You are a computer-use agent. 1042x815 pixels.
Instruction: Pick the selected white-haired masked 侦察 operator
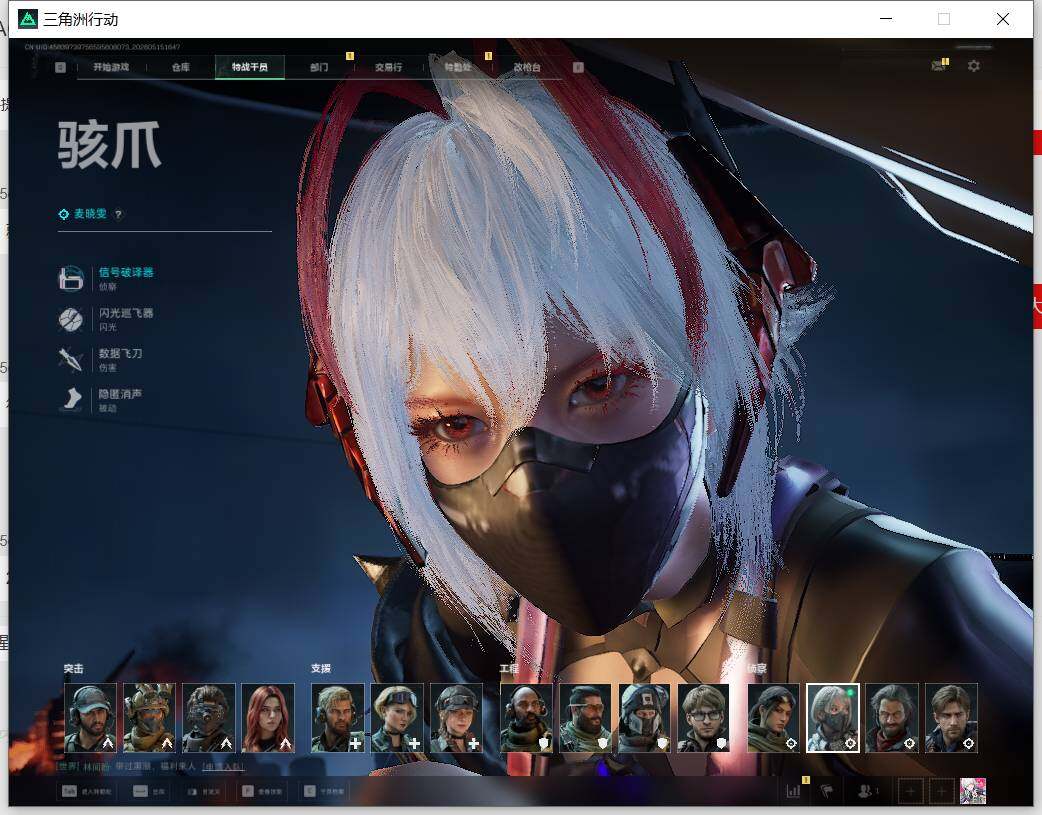coord(833,717)
